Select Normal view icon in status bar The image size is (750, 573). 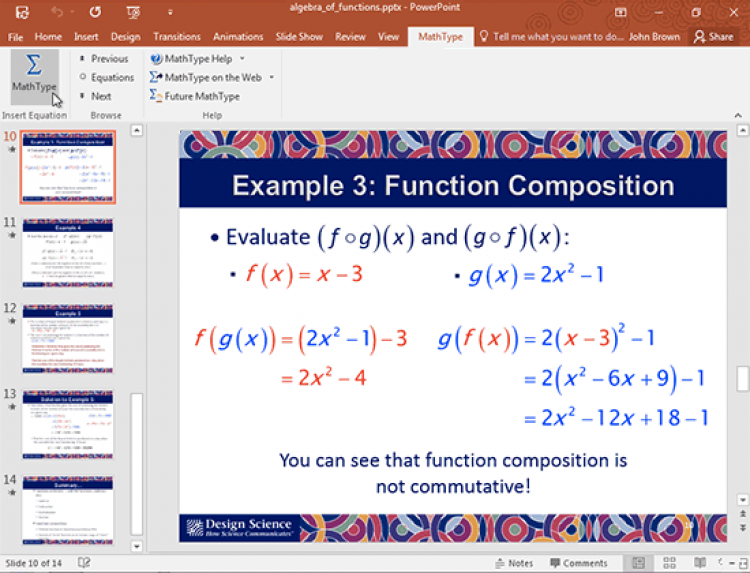[x=638, y=562]
